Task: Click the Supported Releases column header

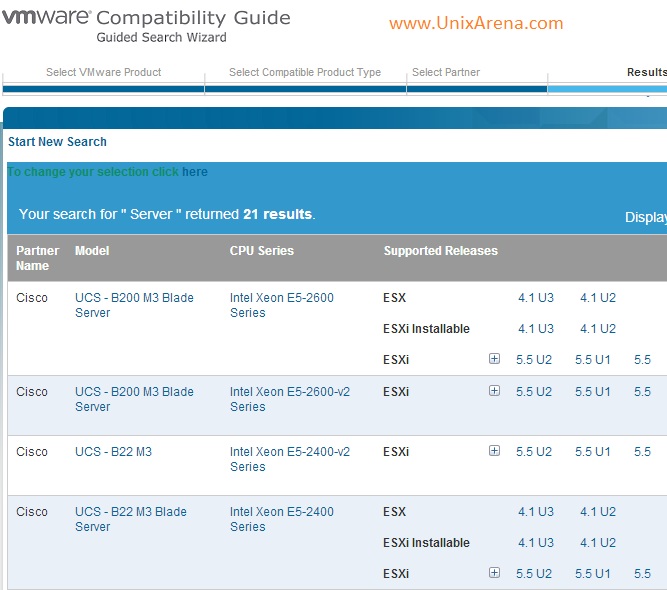Action: tap(440, 251)
